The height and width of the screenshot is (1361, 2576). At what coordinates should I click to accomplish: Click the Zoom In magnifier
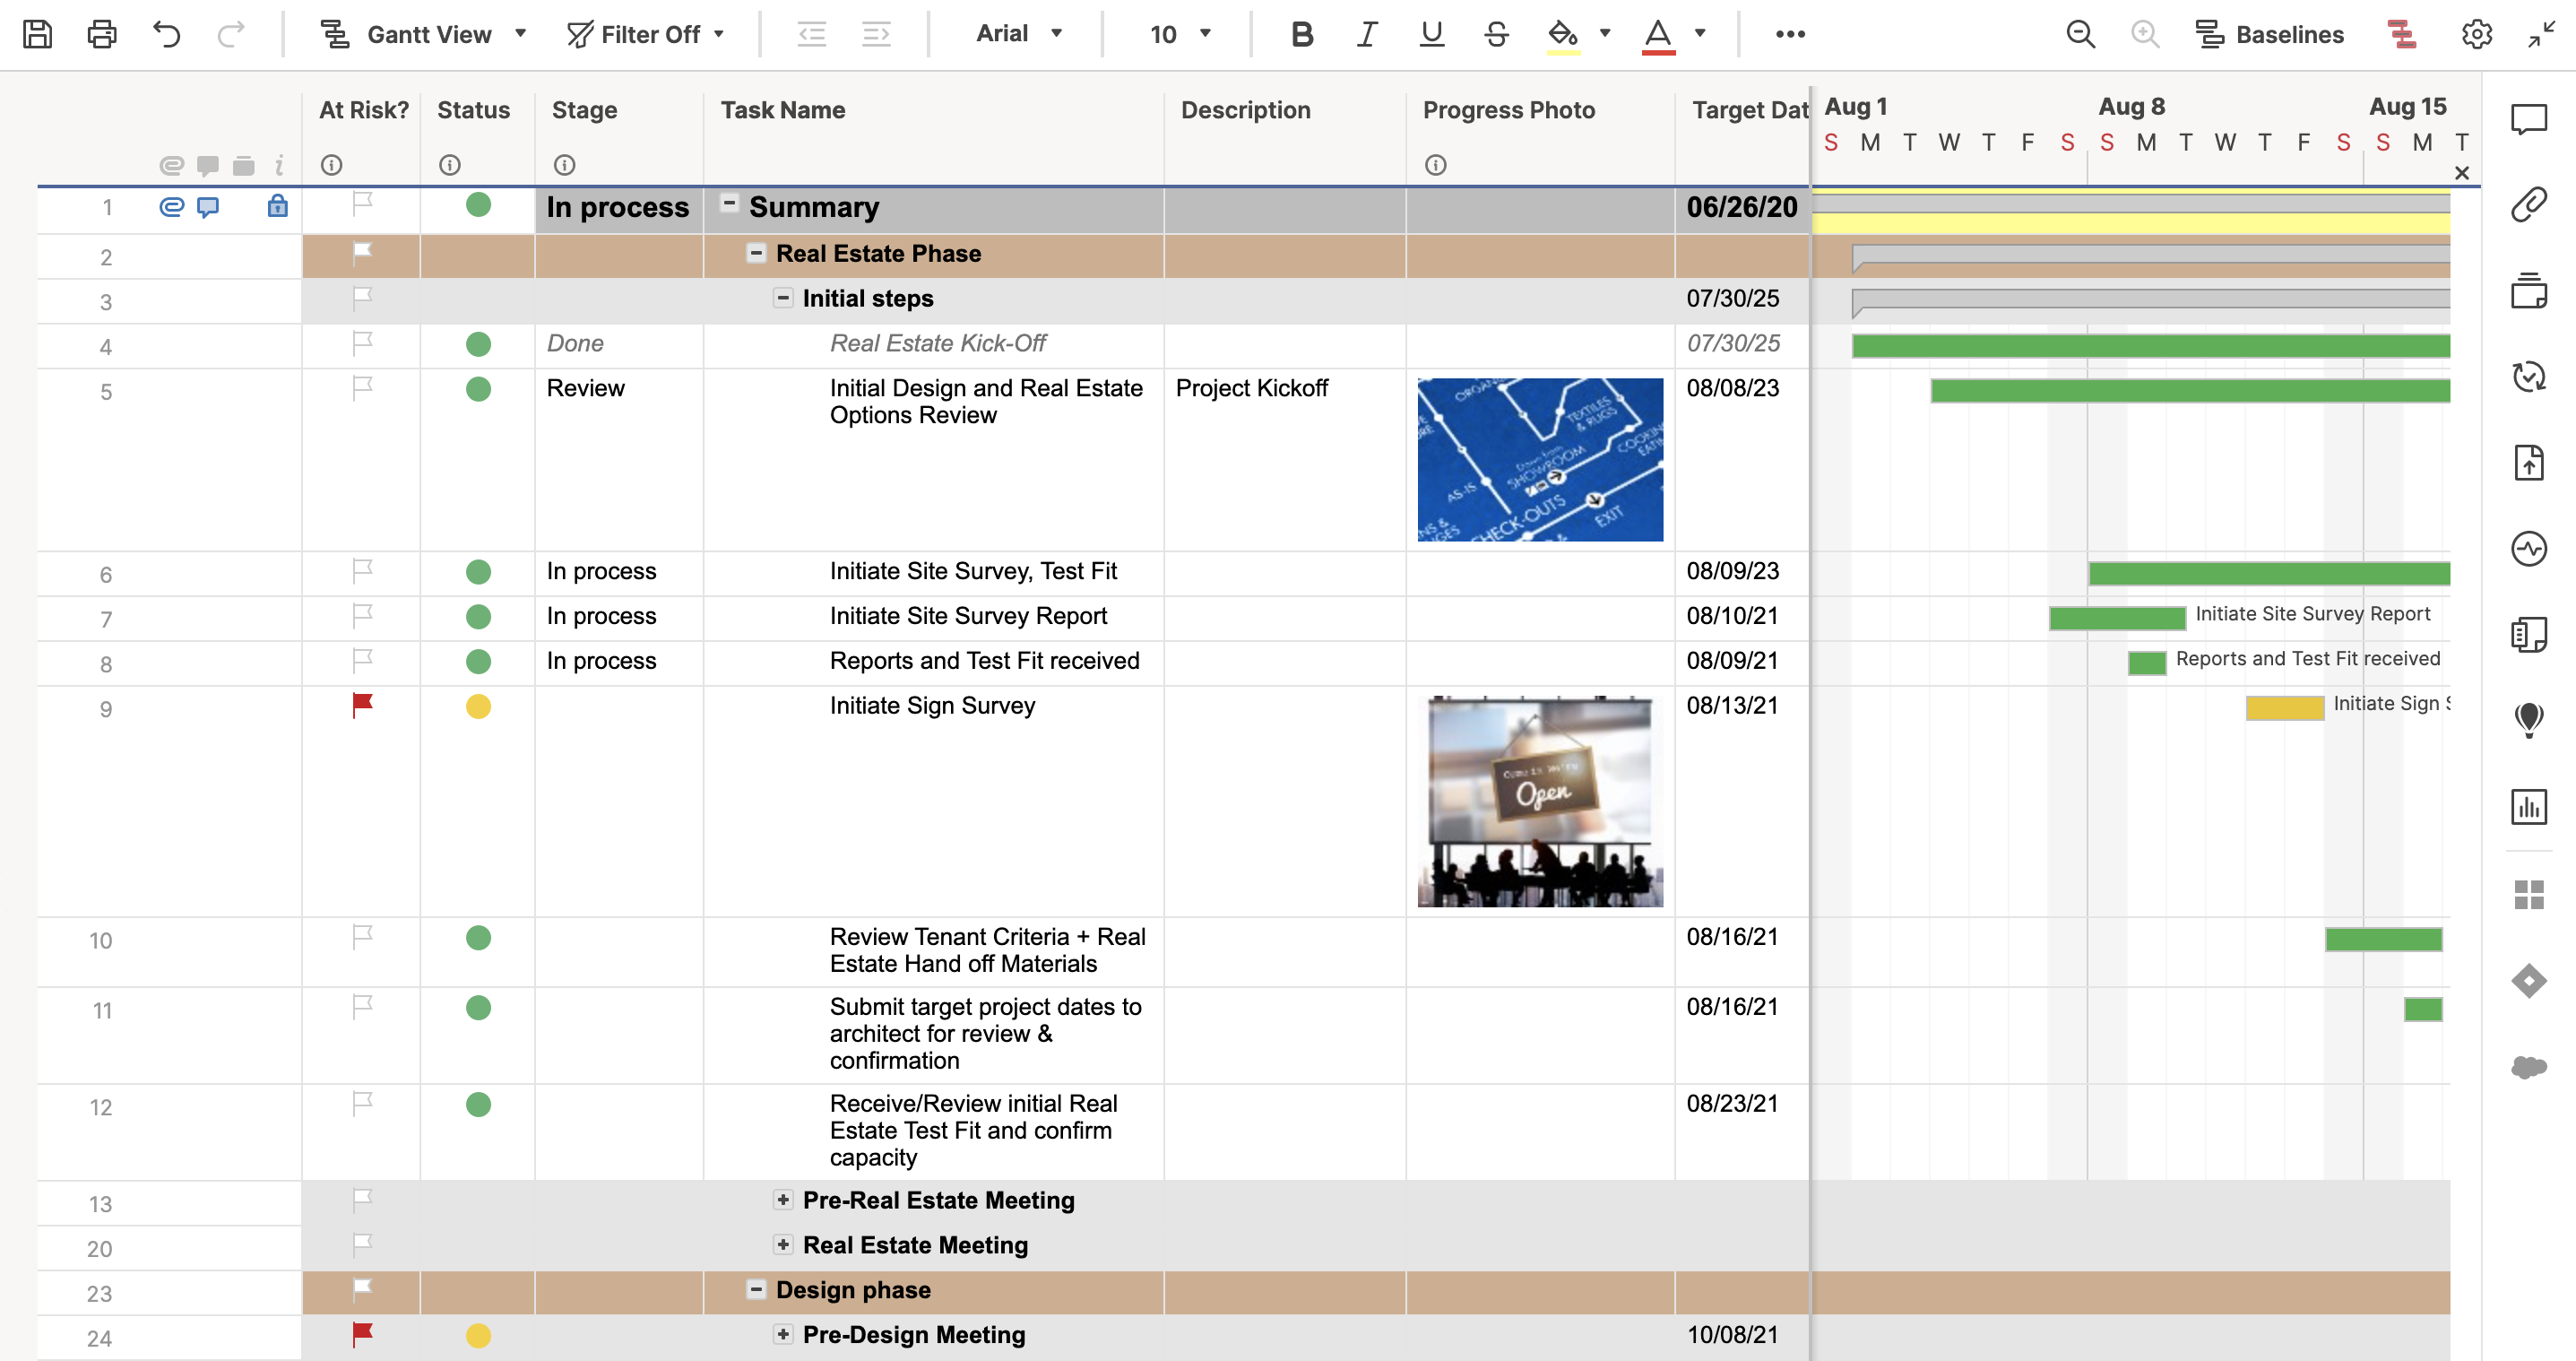coord(2145,33)
